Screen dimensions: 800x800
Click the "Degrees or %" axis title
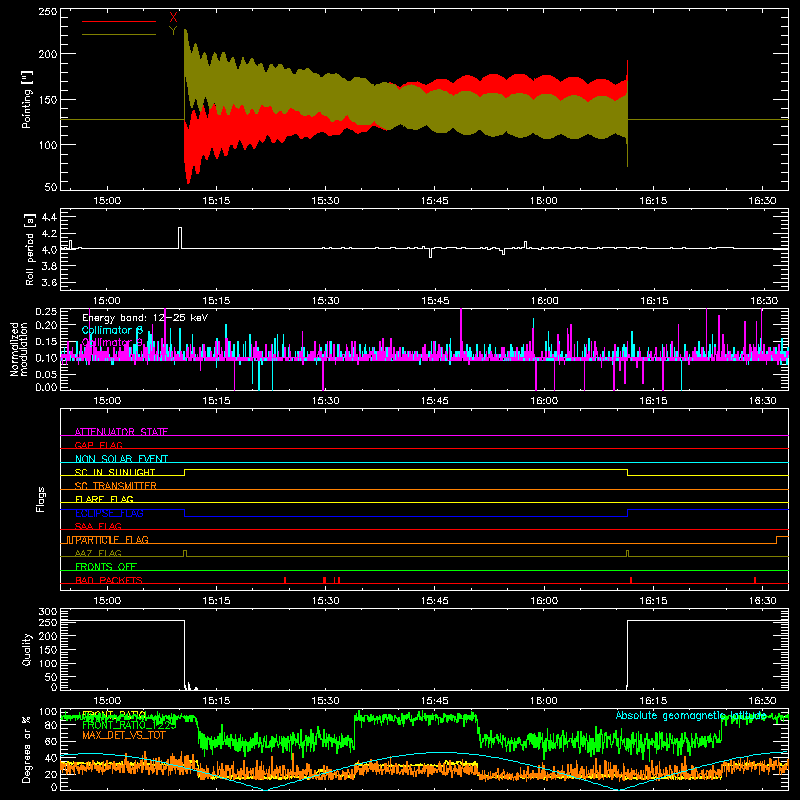(27, 750)
